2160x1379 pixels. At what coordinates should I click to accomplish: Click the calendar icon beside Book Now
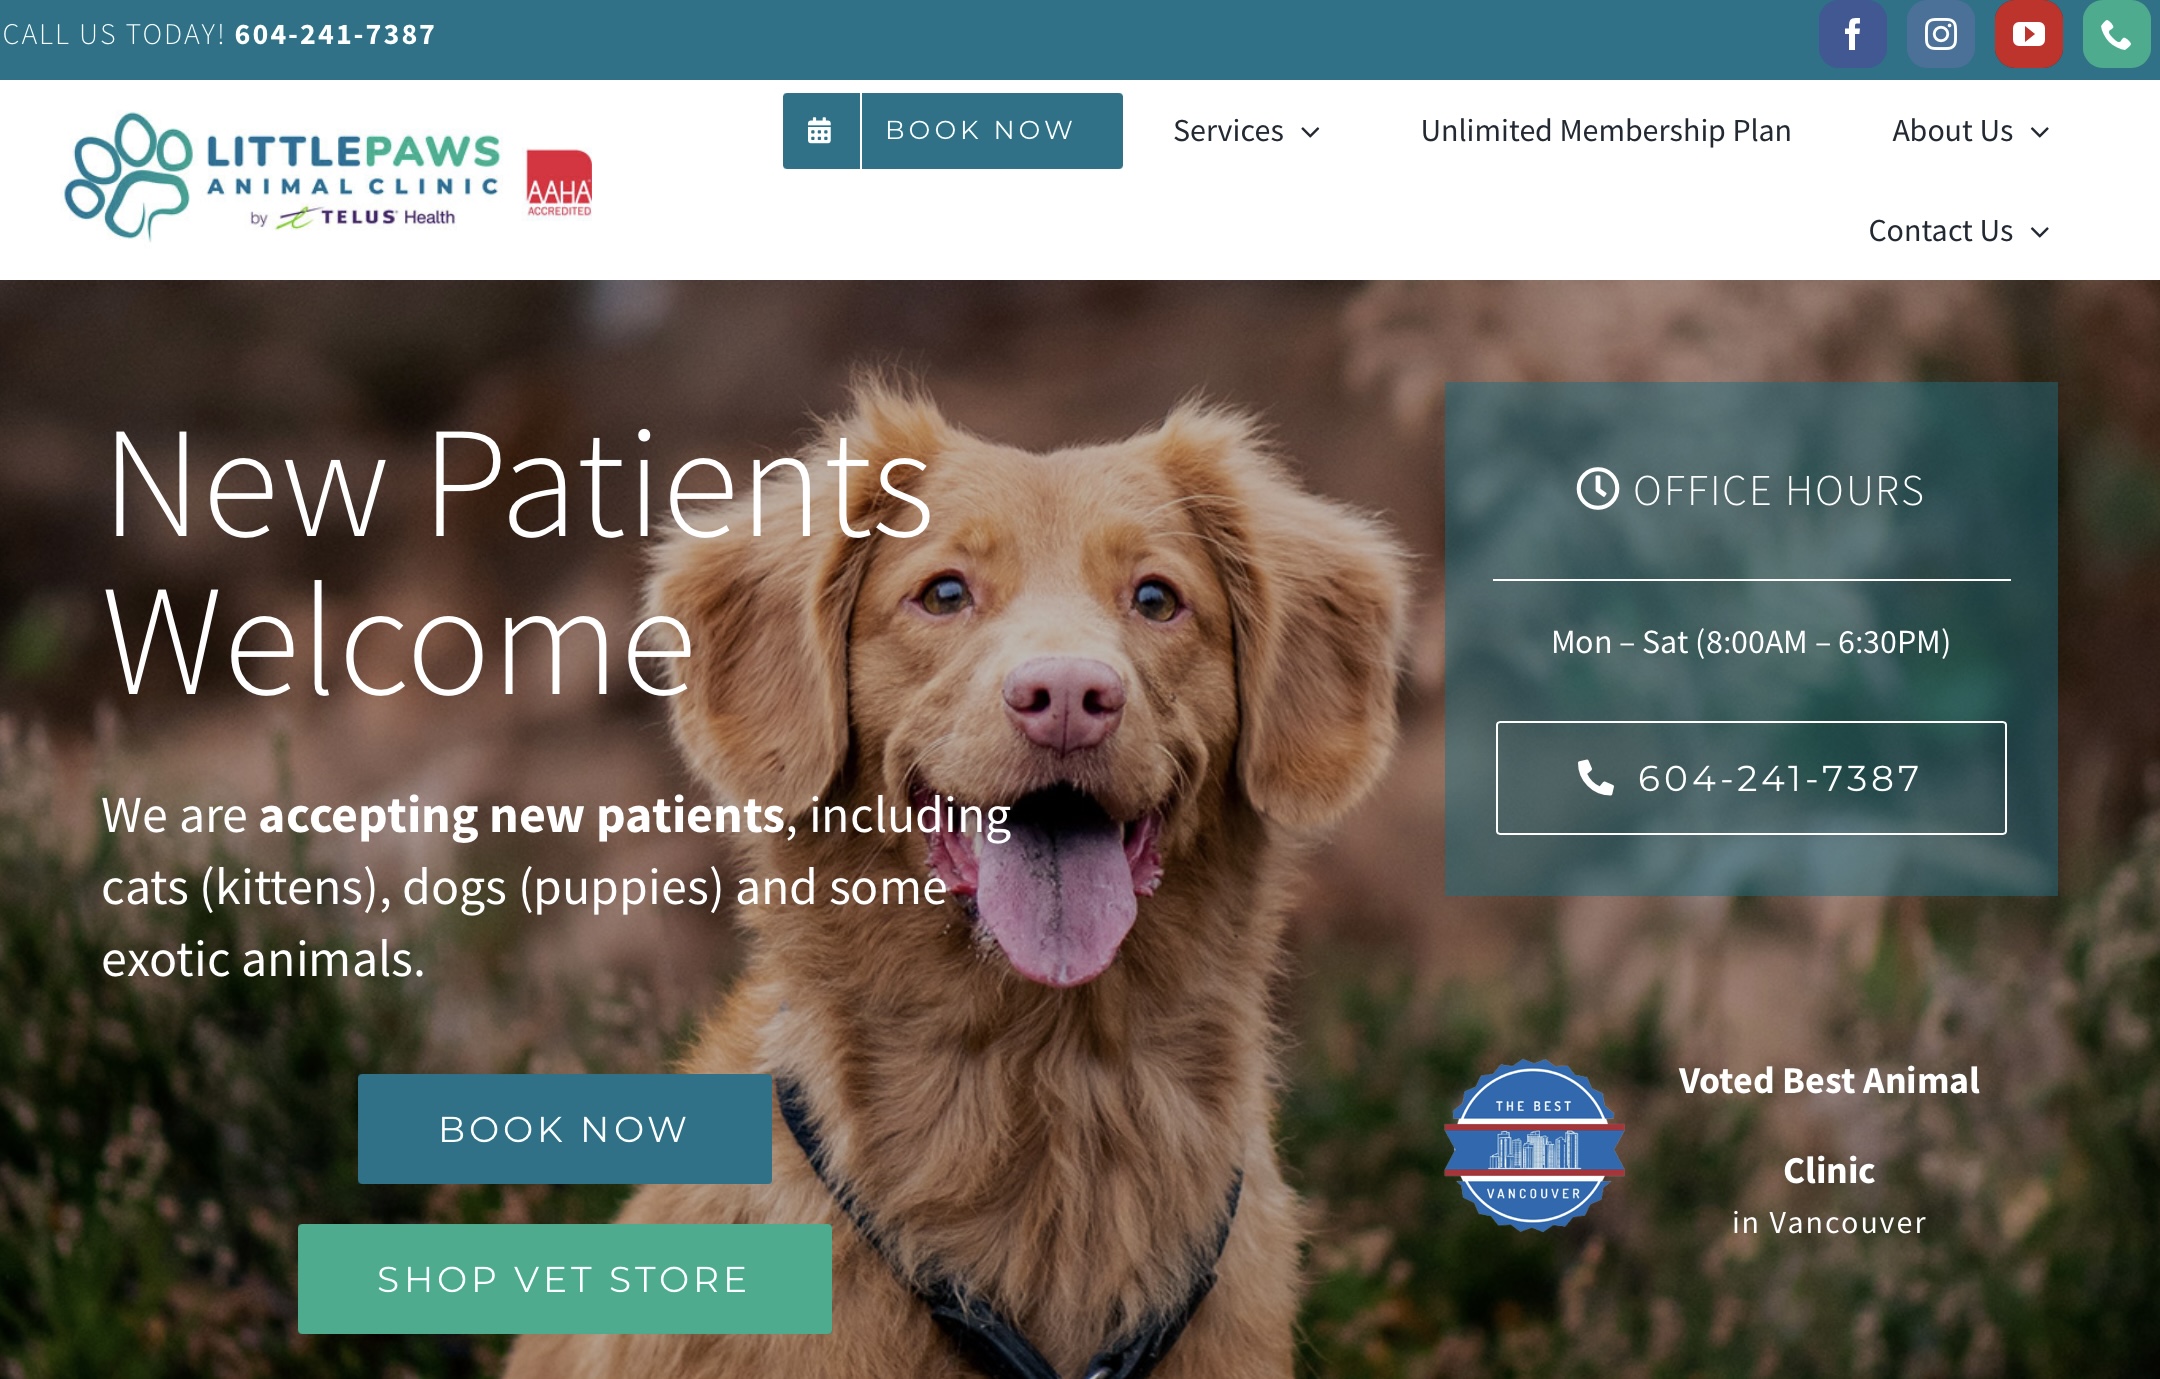pyautogui.click(x=820, y=131)
